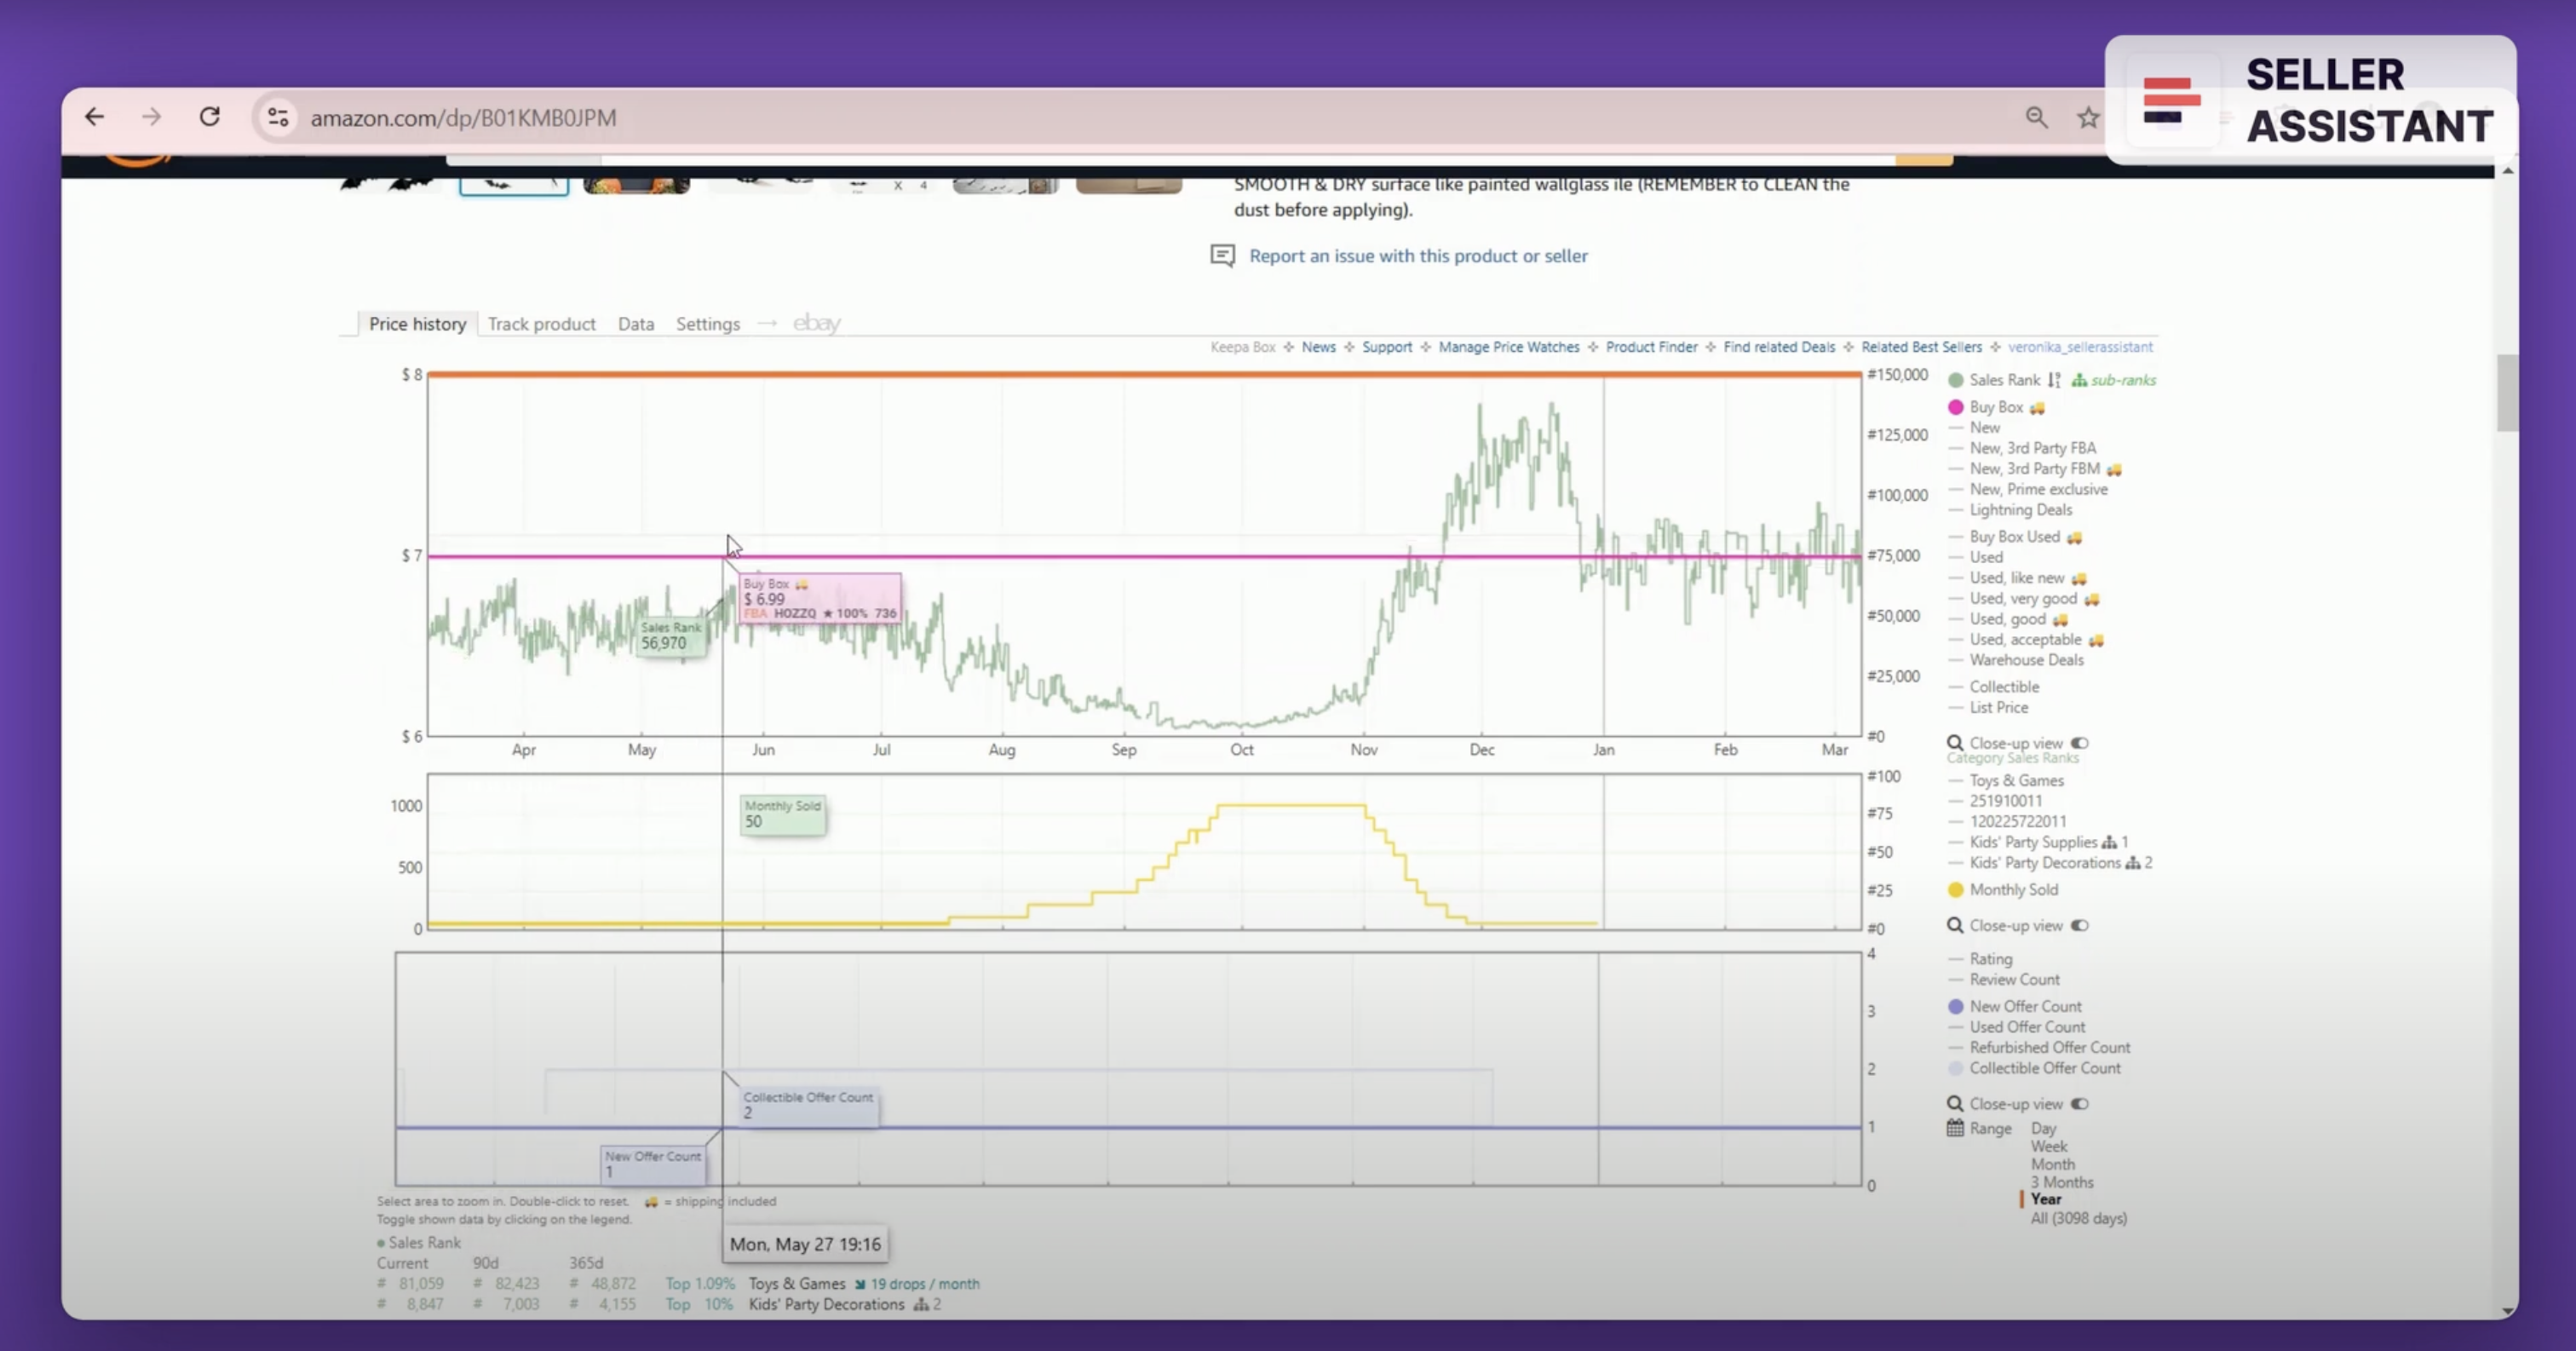Switch to Track product tab
The height and width of the screenshot is (1351, 2576).
(x=541, y=324)
